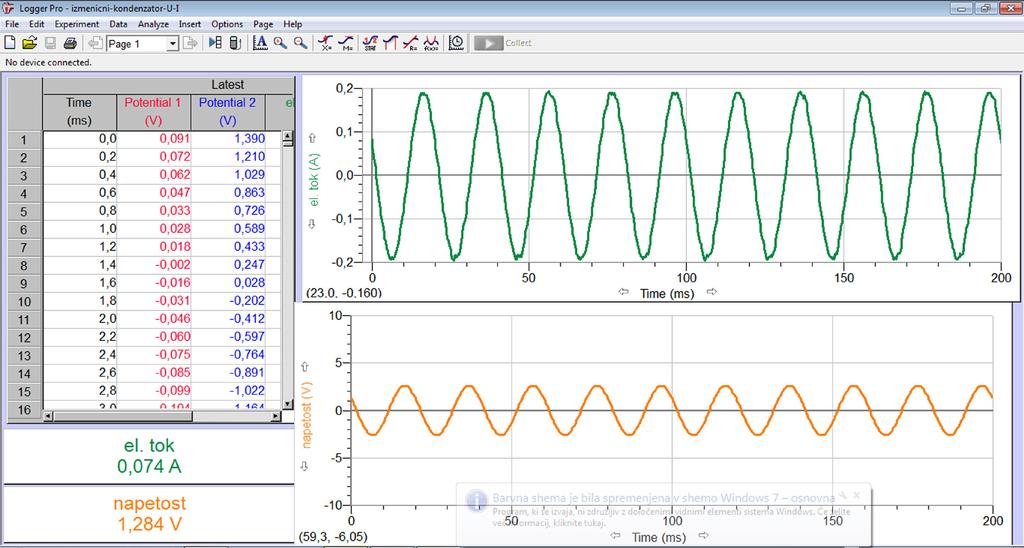
Task: Click the el. tok 0,074 A meter
Action: 149,457
